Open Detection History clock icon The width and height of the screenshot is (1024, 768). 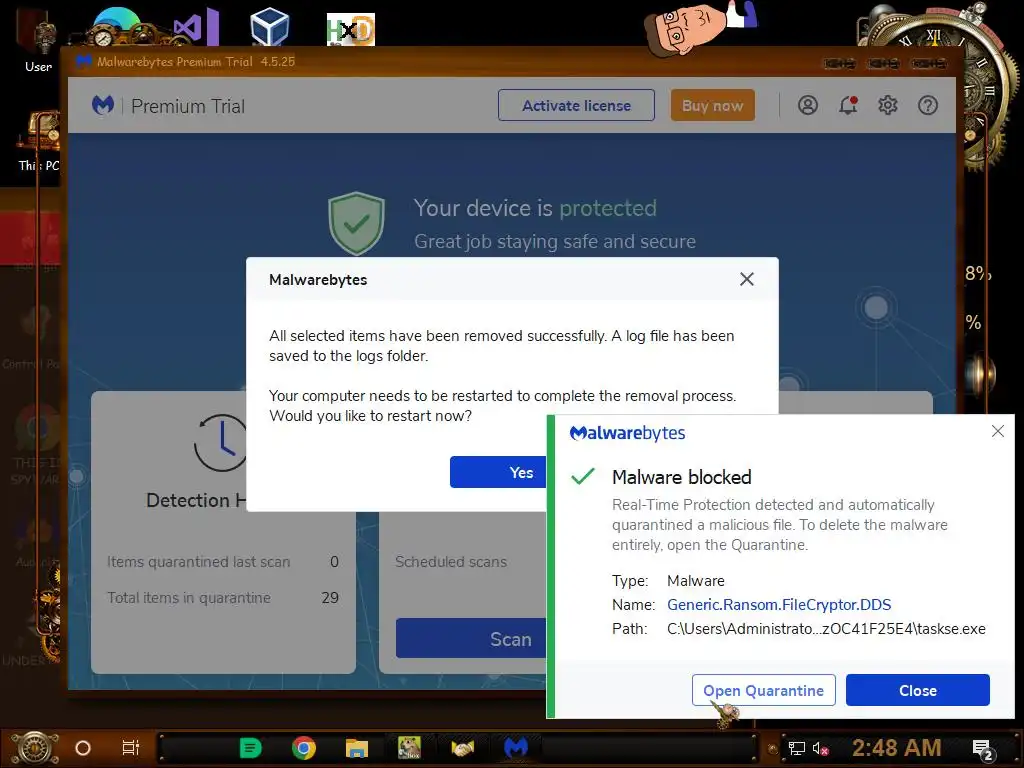(220, 443)
